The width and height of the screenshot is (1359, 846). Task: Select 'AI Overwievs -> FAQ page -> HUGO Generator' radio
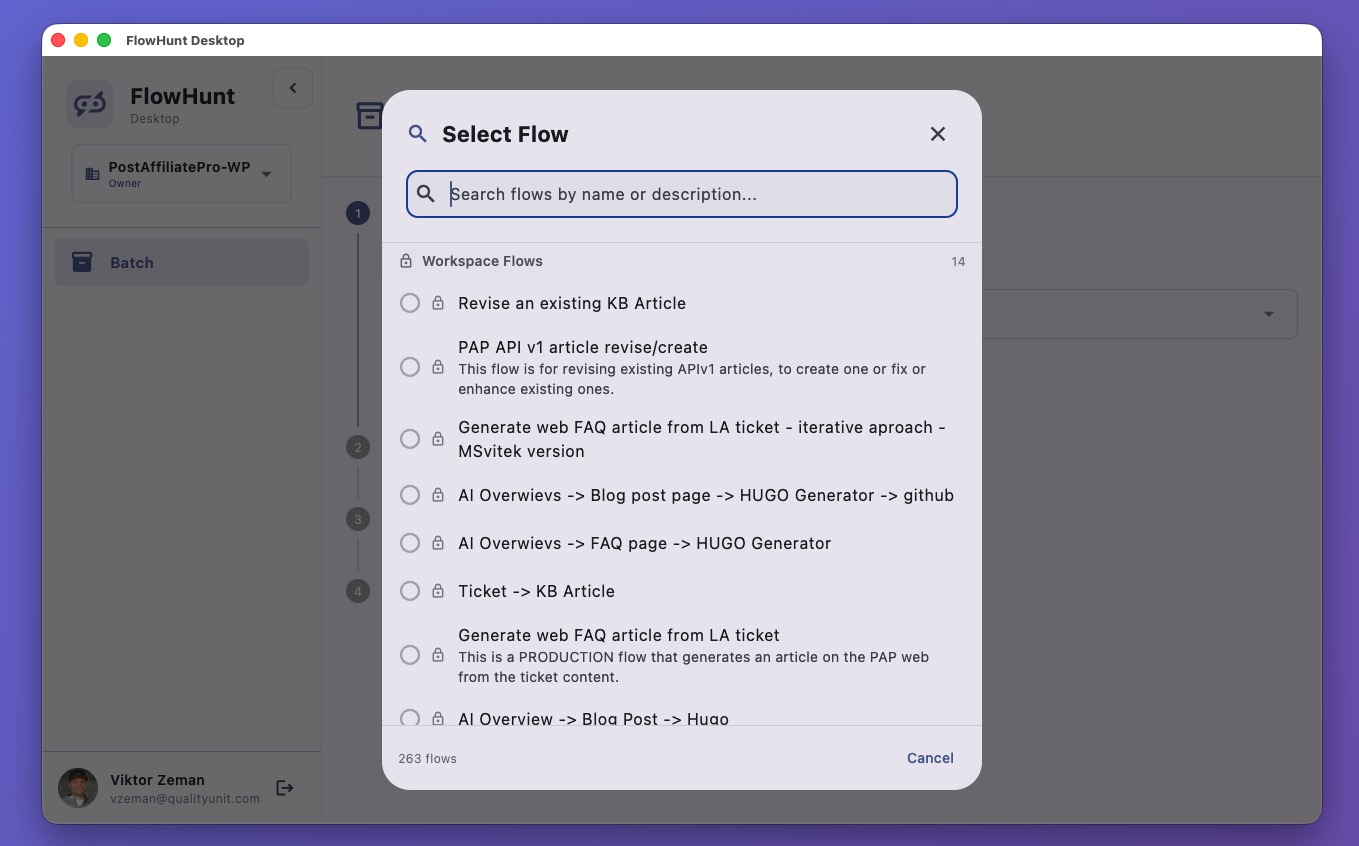[410, 543]
